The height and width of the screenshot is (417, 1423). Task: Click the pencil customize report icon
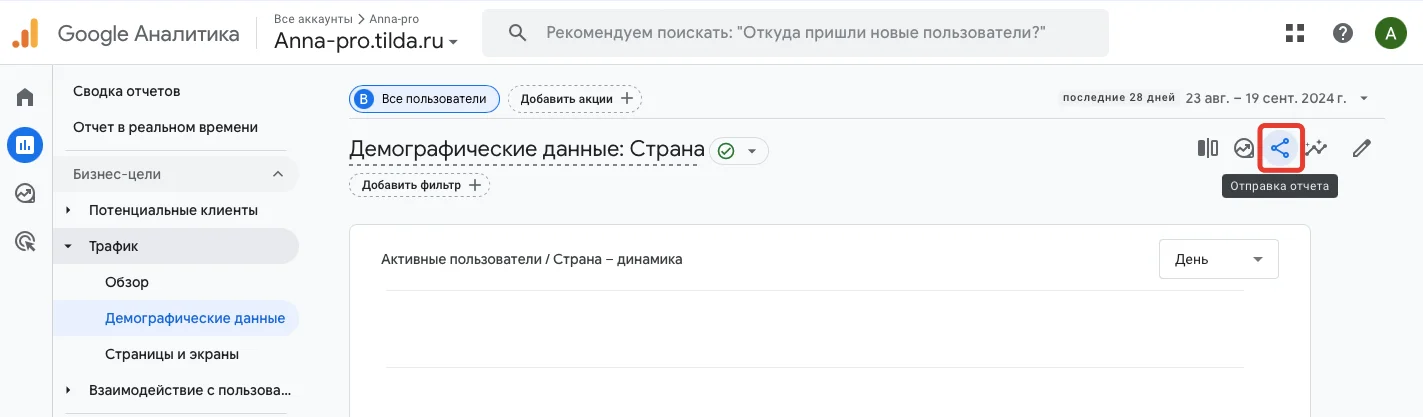click(1361, 149)
